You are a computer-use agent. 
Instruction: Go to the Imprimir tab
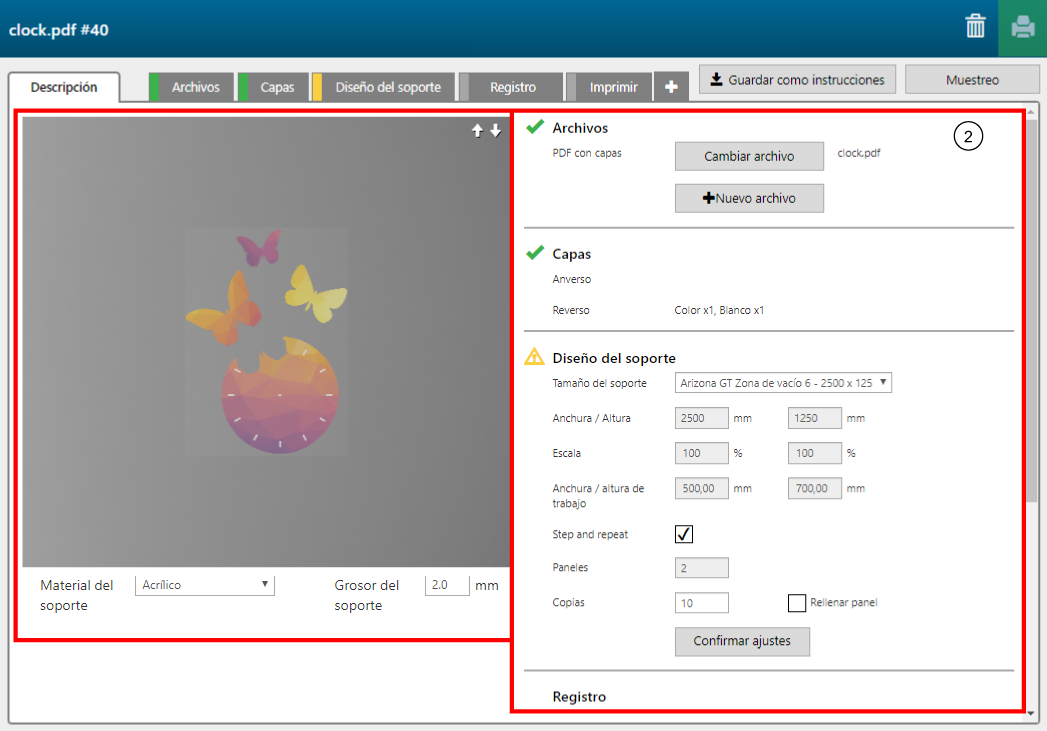[x=612, y=87]
